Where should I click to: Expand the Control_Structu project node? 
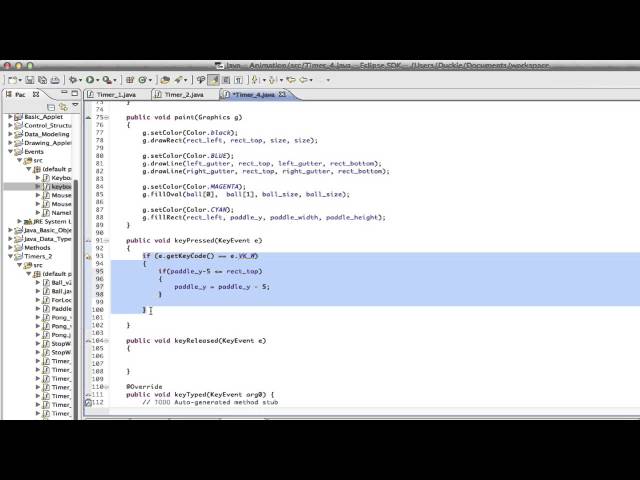[10, 126]
